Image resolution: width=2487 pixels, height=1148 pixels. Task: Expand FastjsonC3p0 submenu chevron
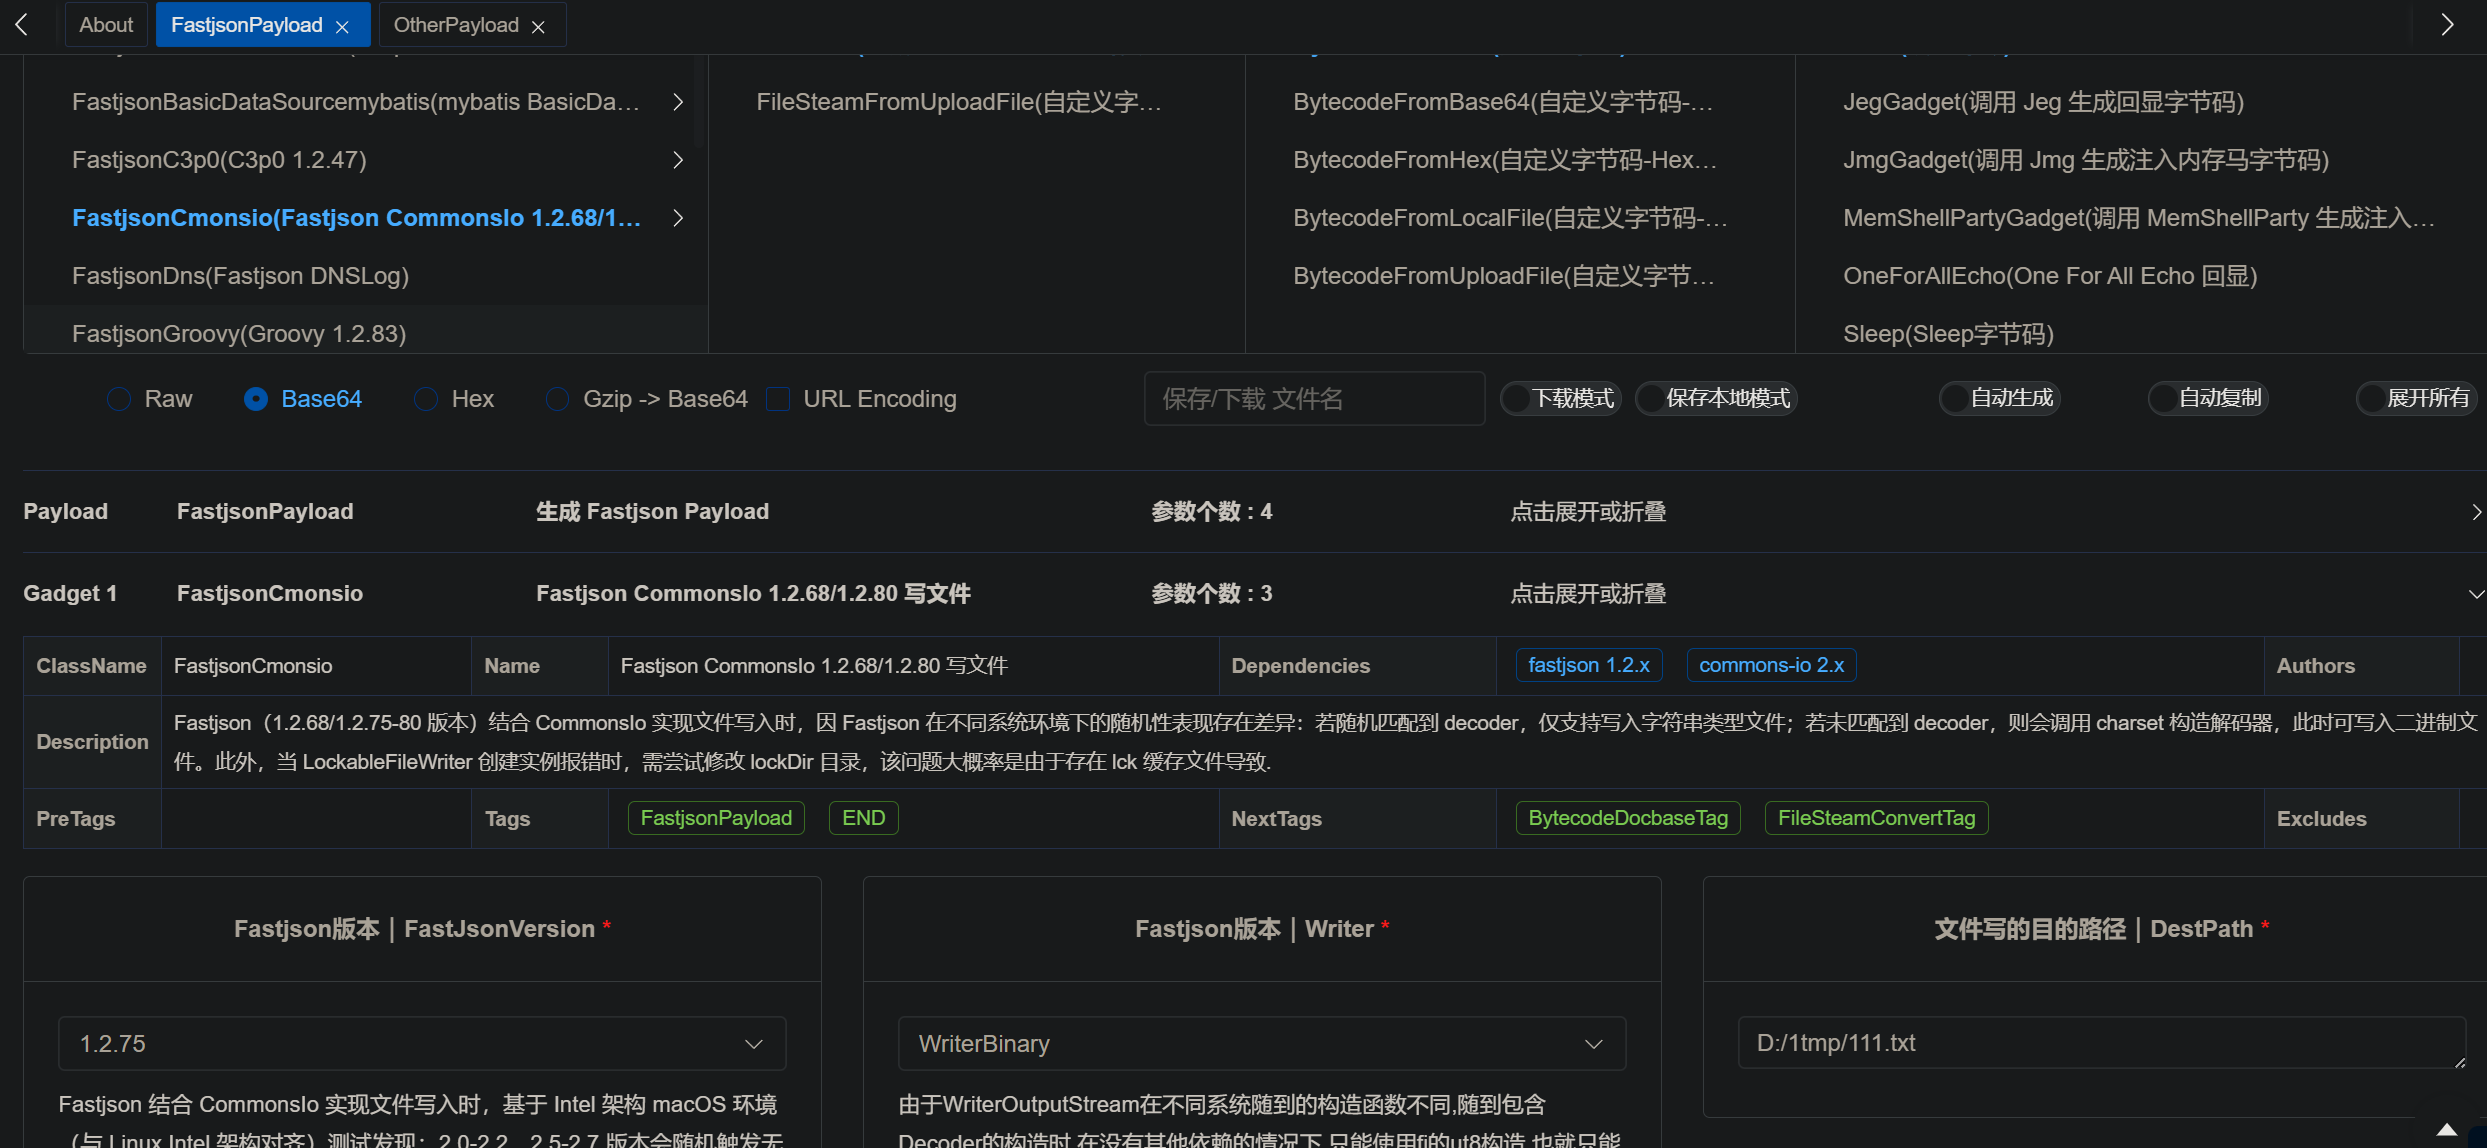click(678, 160)
